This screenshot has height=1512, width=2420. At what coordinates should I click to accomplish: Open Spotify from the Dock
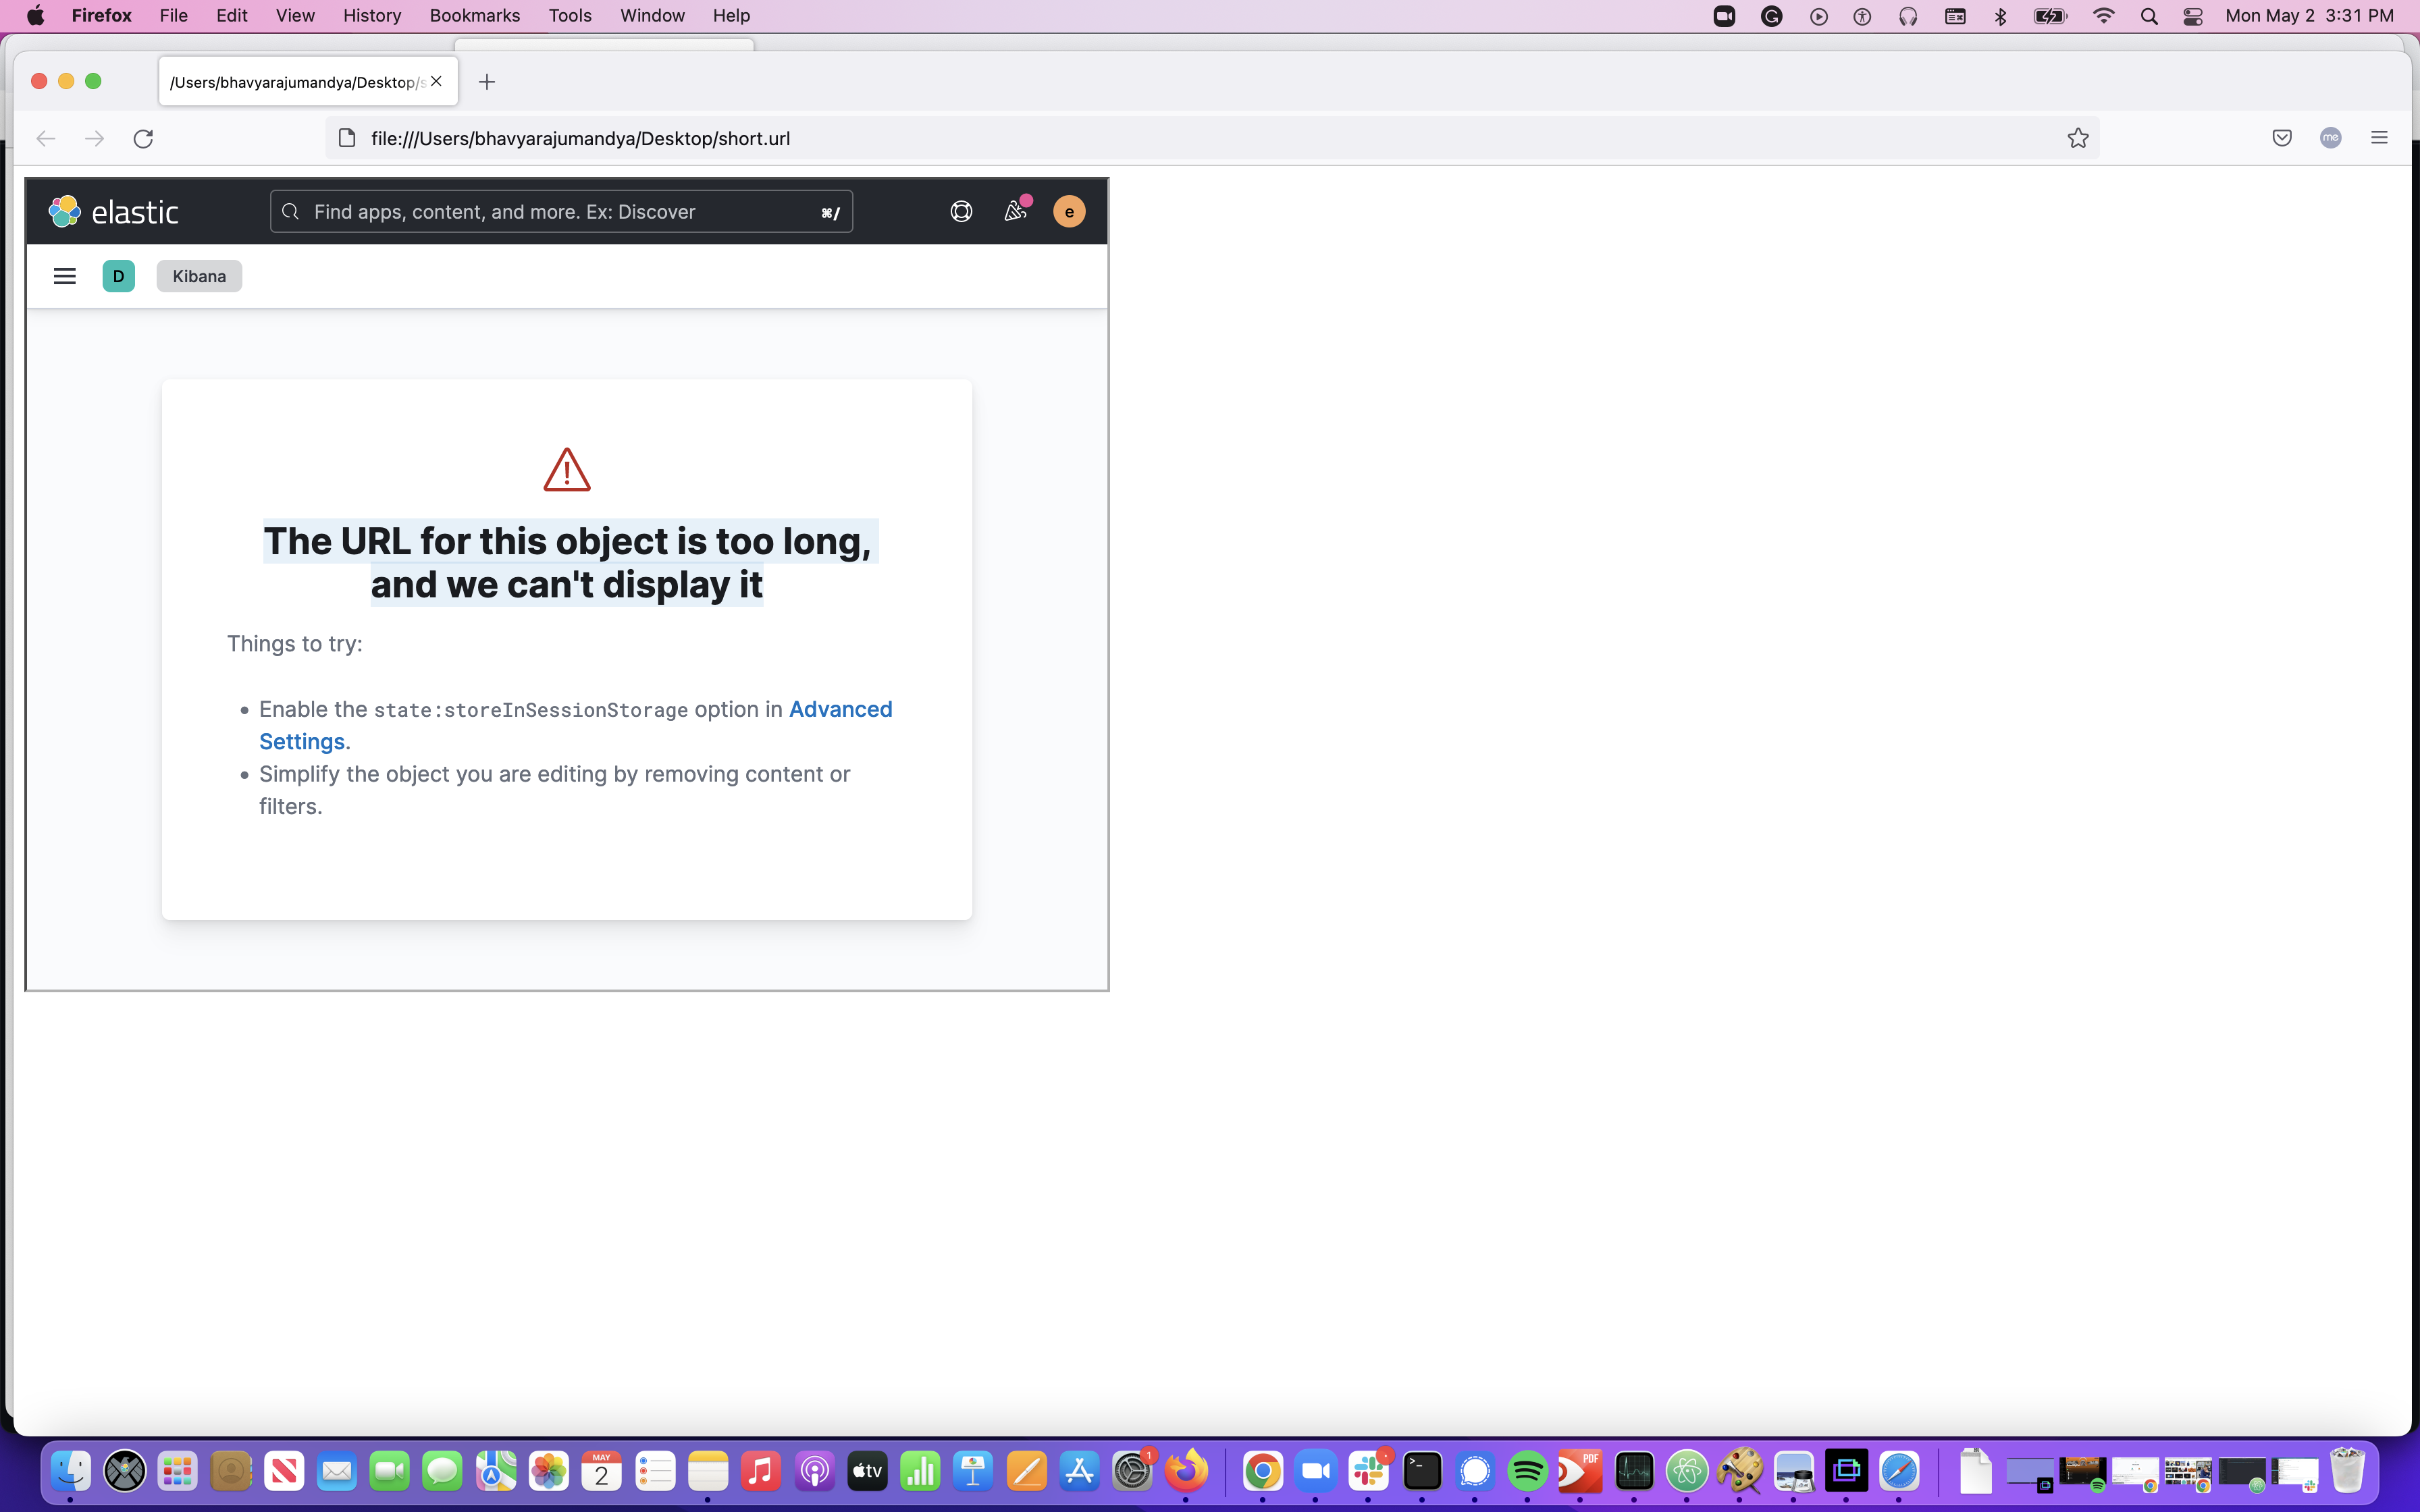click(1527, 1471)
